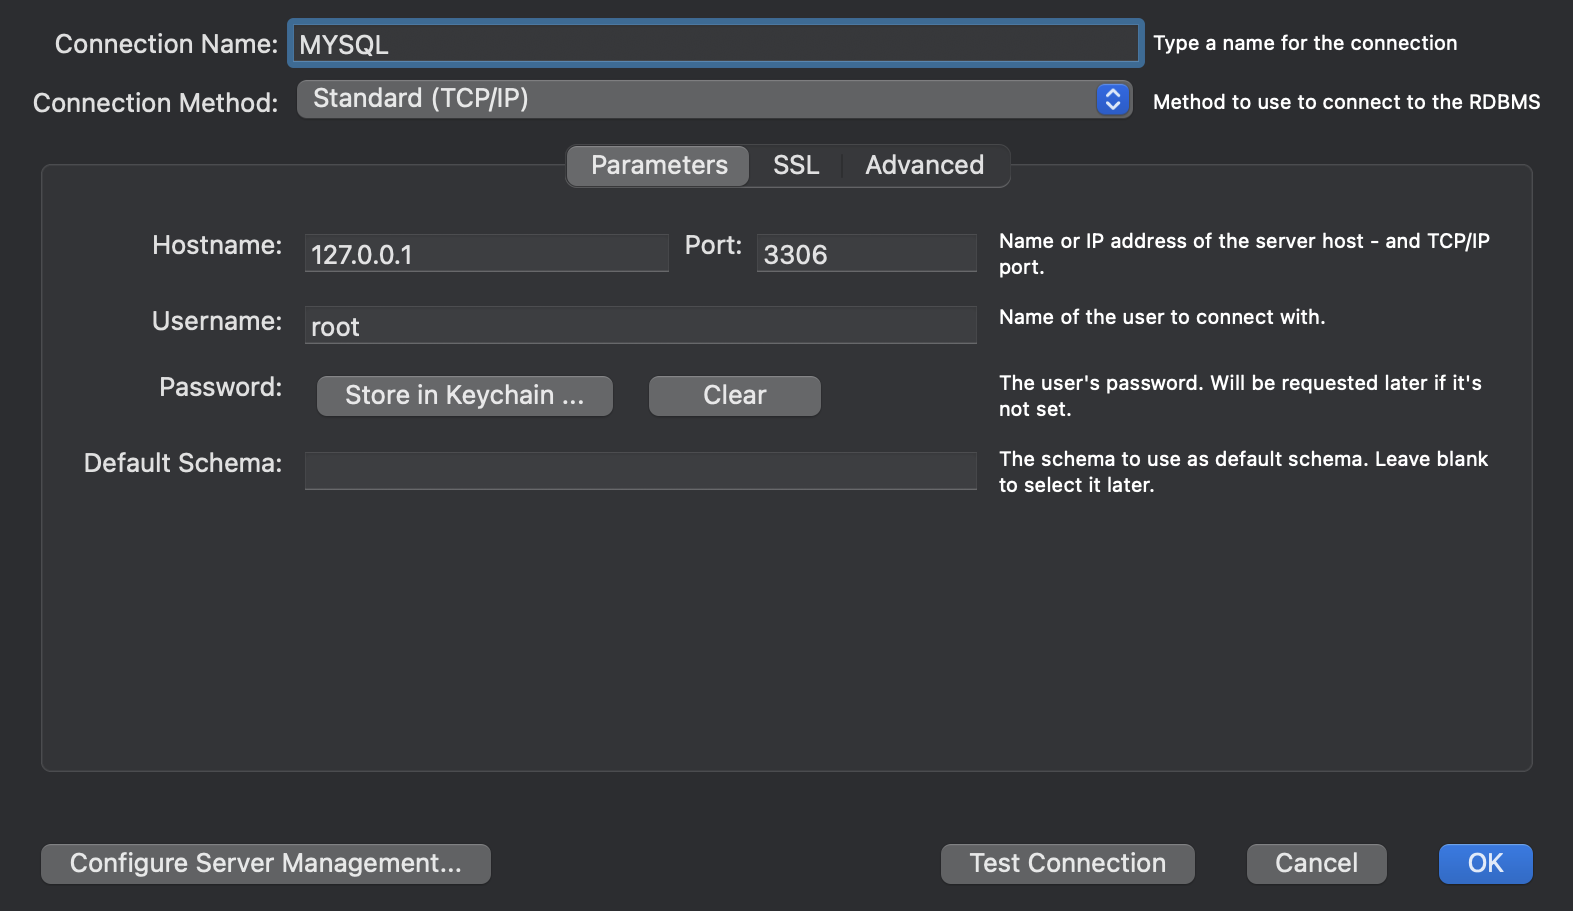Click the Connection Name: label
The height and width of the screenshot is (911, 1573).
pos(167,44)
